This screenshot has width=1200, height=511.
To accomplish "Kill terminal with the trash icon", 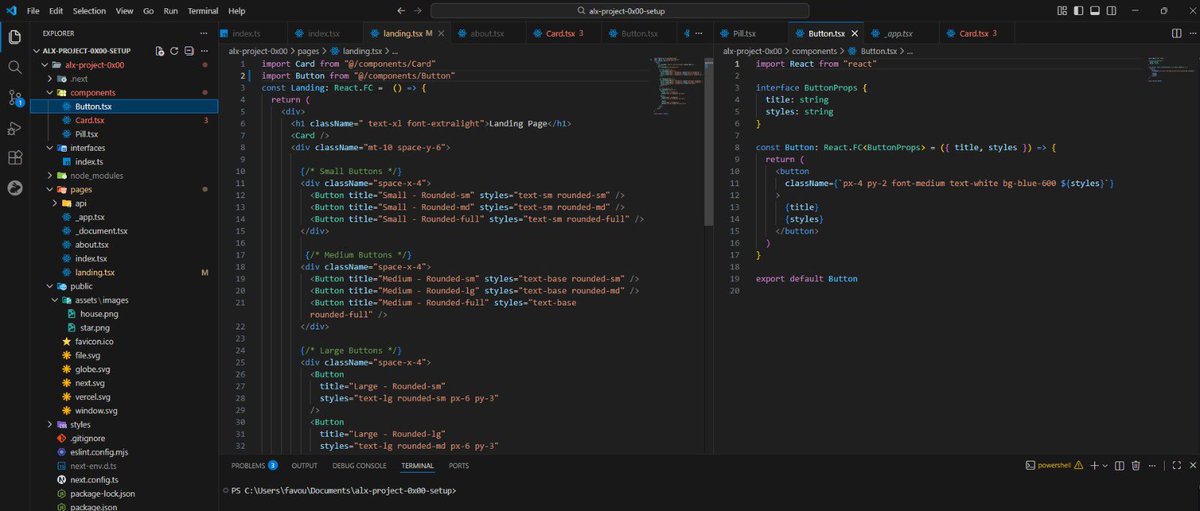I will pos(1136,465).
